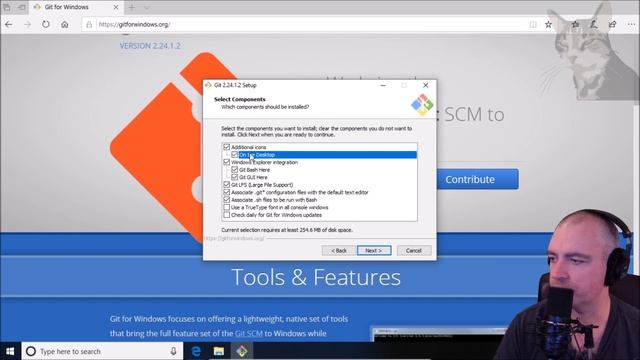Close the Git for Windows tab
This screenshot has width=640, height=360.
click(116, 7)
